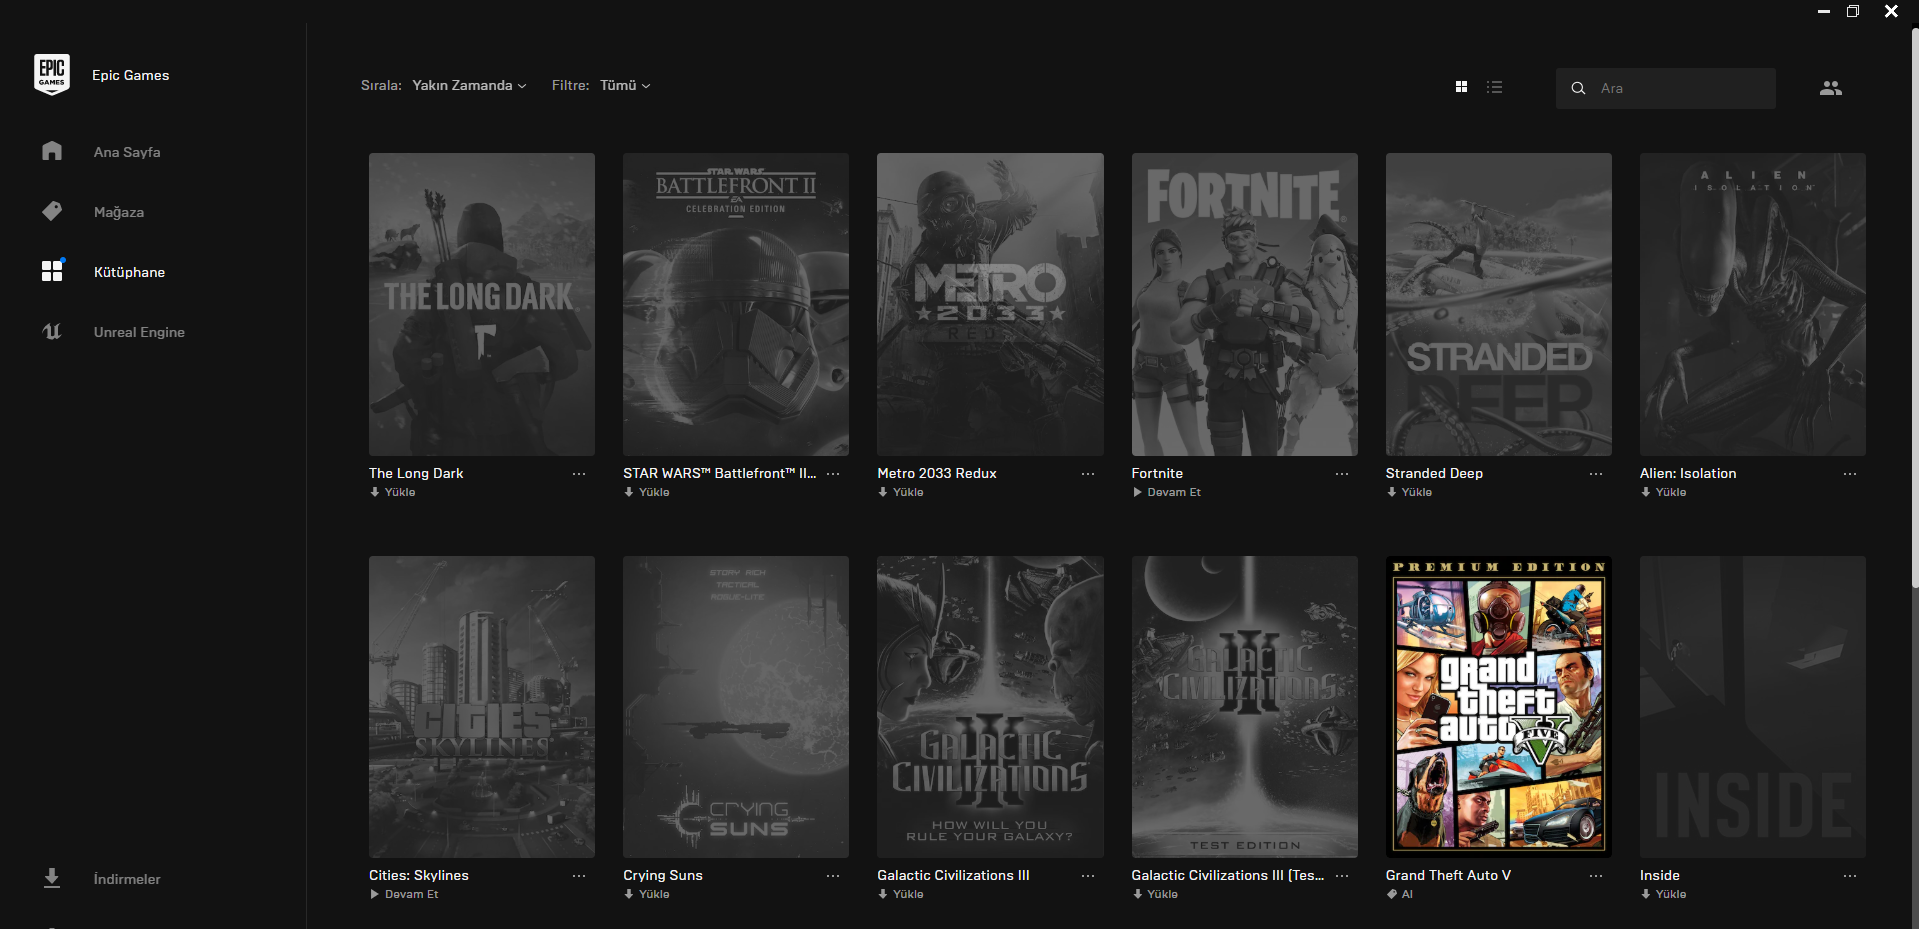Click Yükle under Metro 2033 Redux
1919x929 pixels.
(900, 492)
